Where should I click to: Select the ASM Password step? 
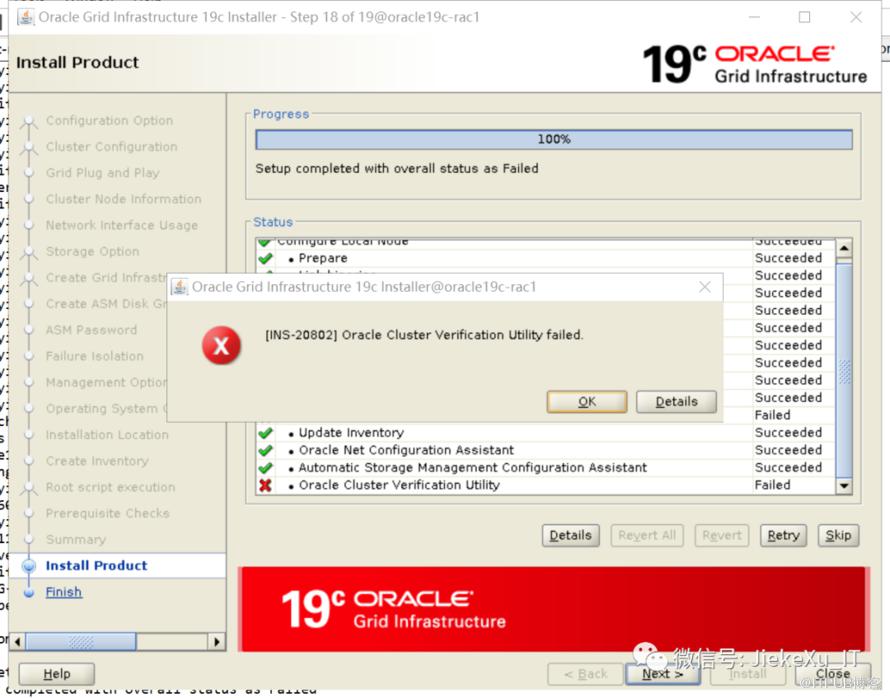91,330
